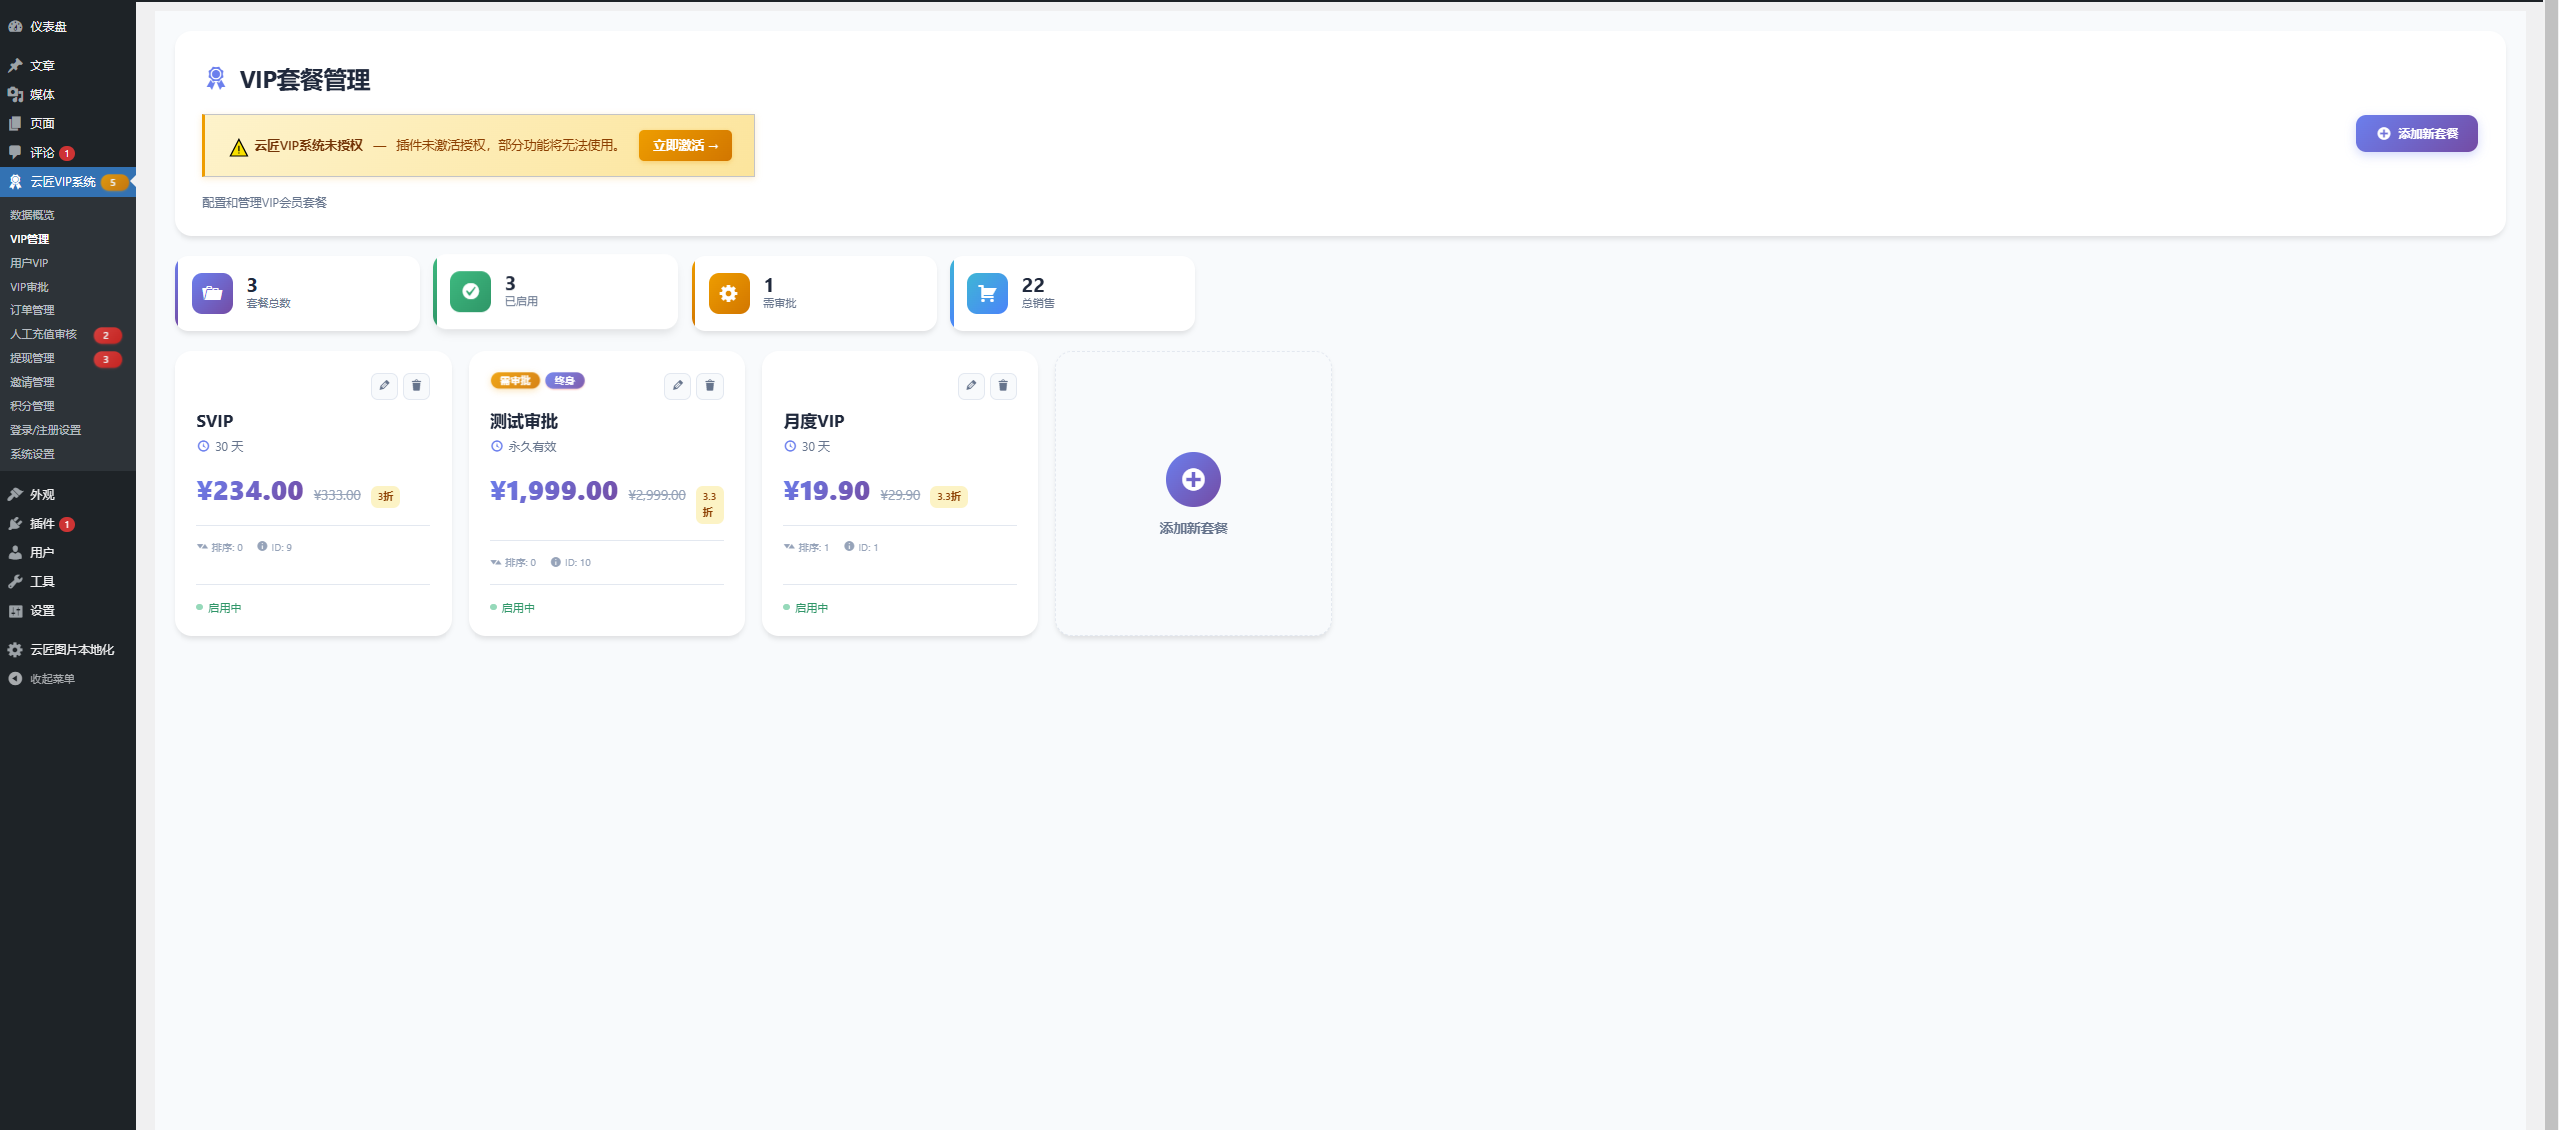Click the purple folder 套餐总数 icon
This screenshot has width=2559, height=1130.
(212, 294)
